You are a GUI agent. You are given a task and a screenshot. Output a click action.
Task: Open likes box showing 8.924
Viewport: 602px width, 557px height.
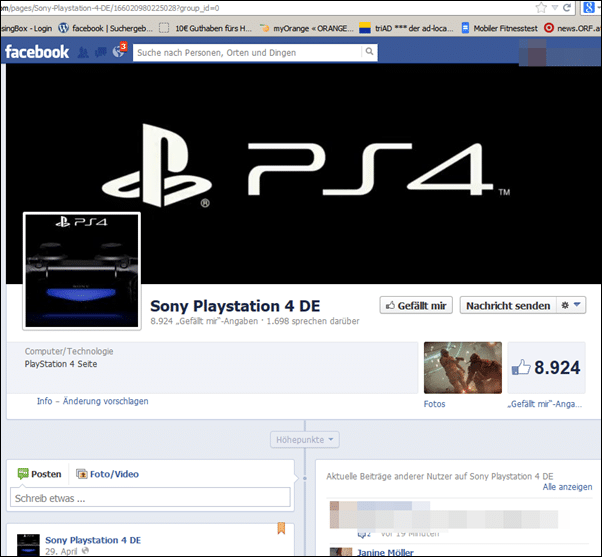pyautogui.click(x=546, y=367)
